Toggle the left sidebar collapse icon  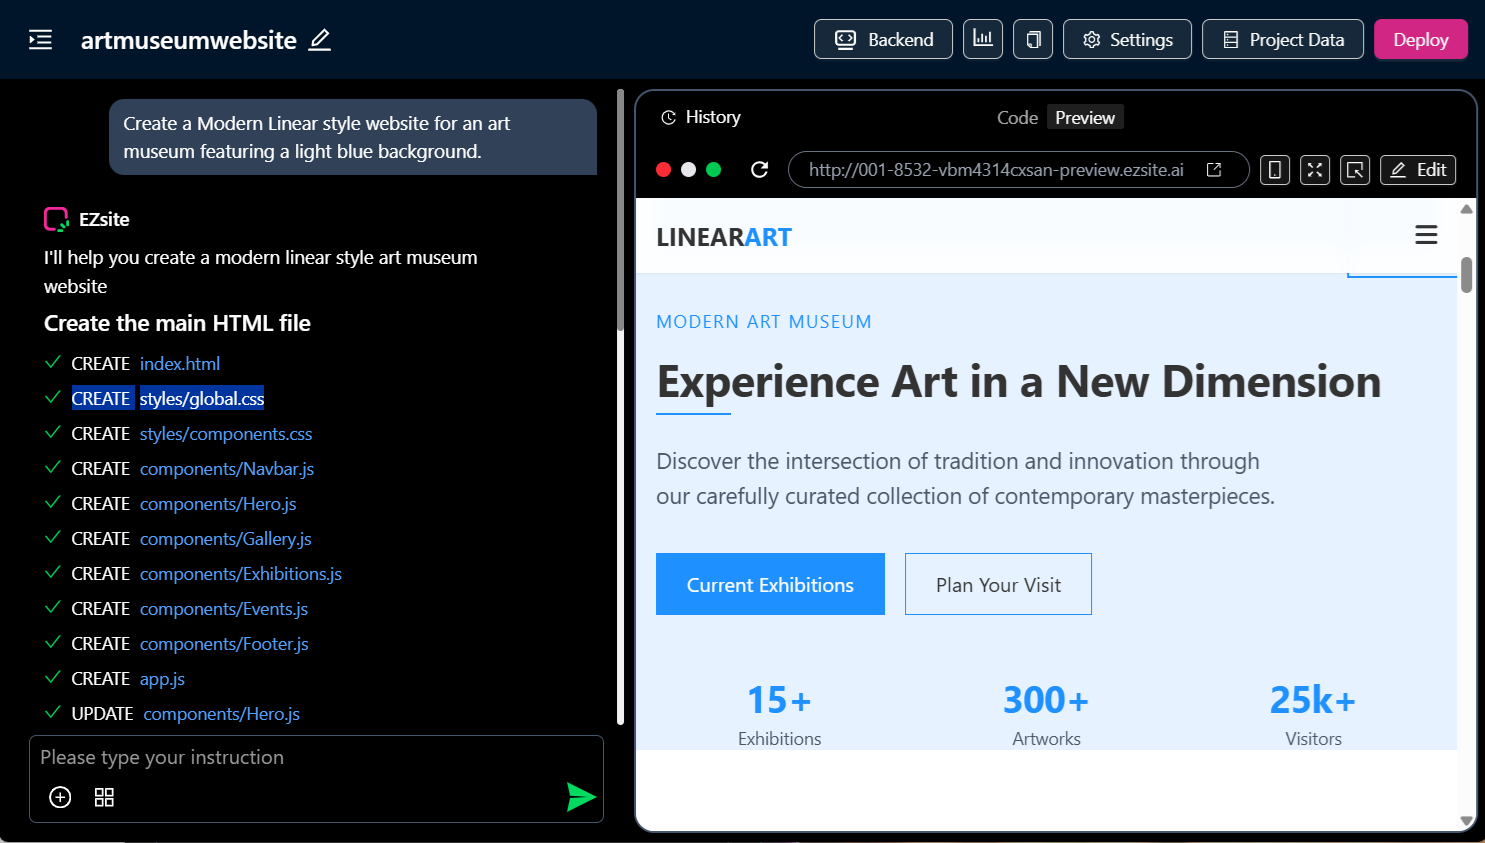(40, 40)
